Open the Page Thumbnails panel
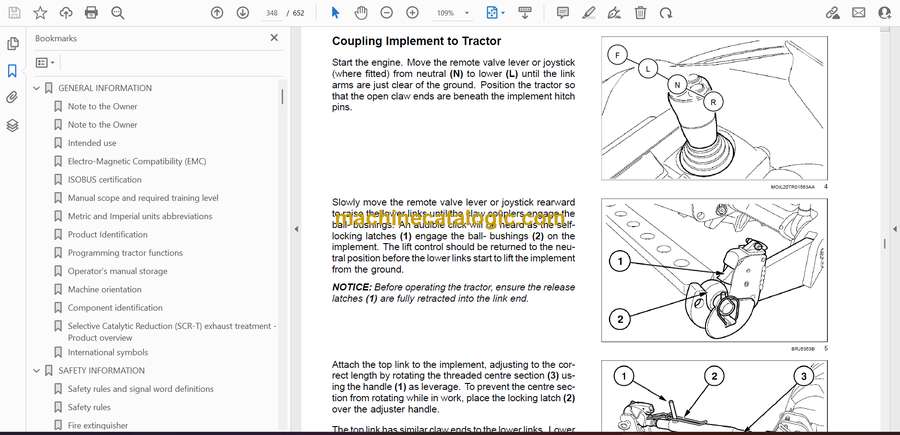 tap(13, 44)
